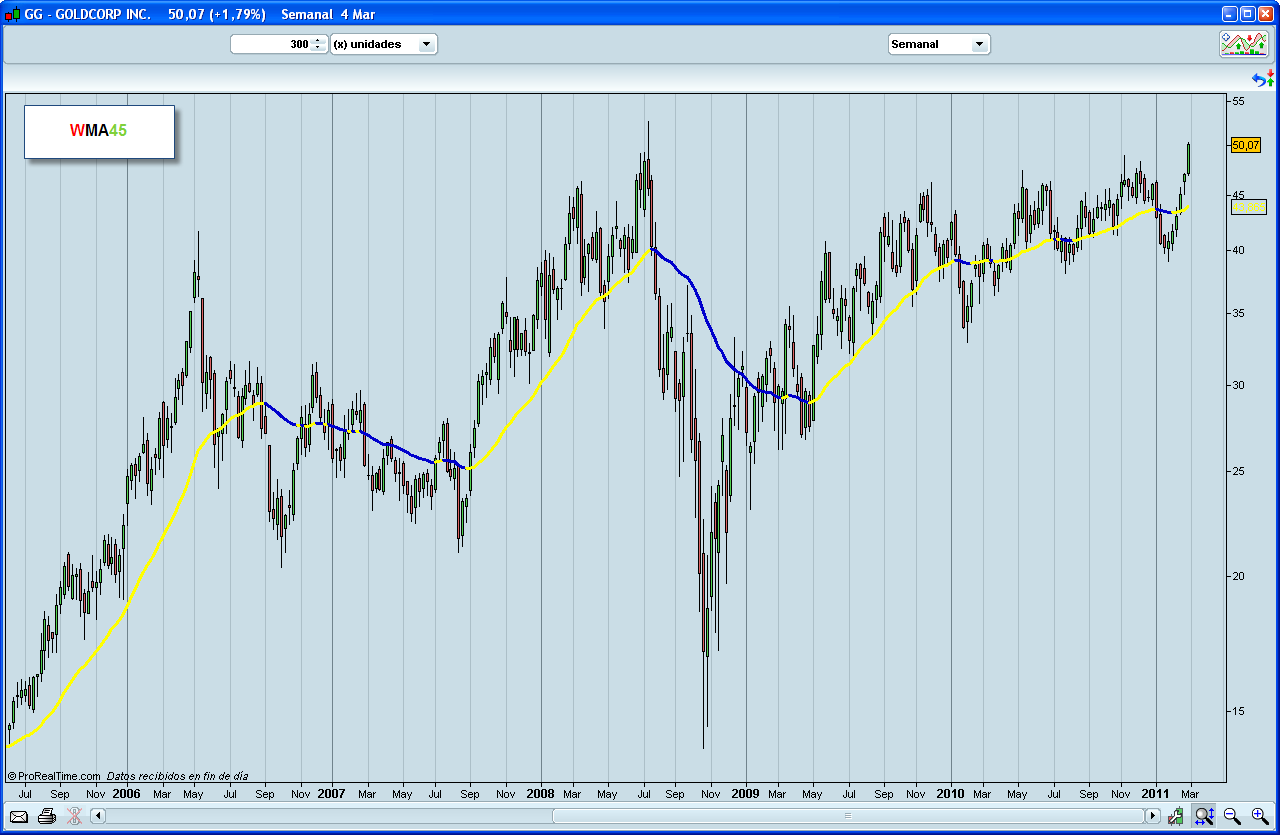Zoom in on the chart
This screenshot has width=1280, height=835.
pyautogui.click(x=1260, y=817)
